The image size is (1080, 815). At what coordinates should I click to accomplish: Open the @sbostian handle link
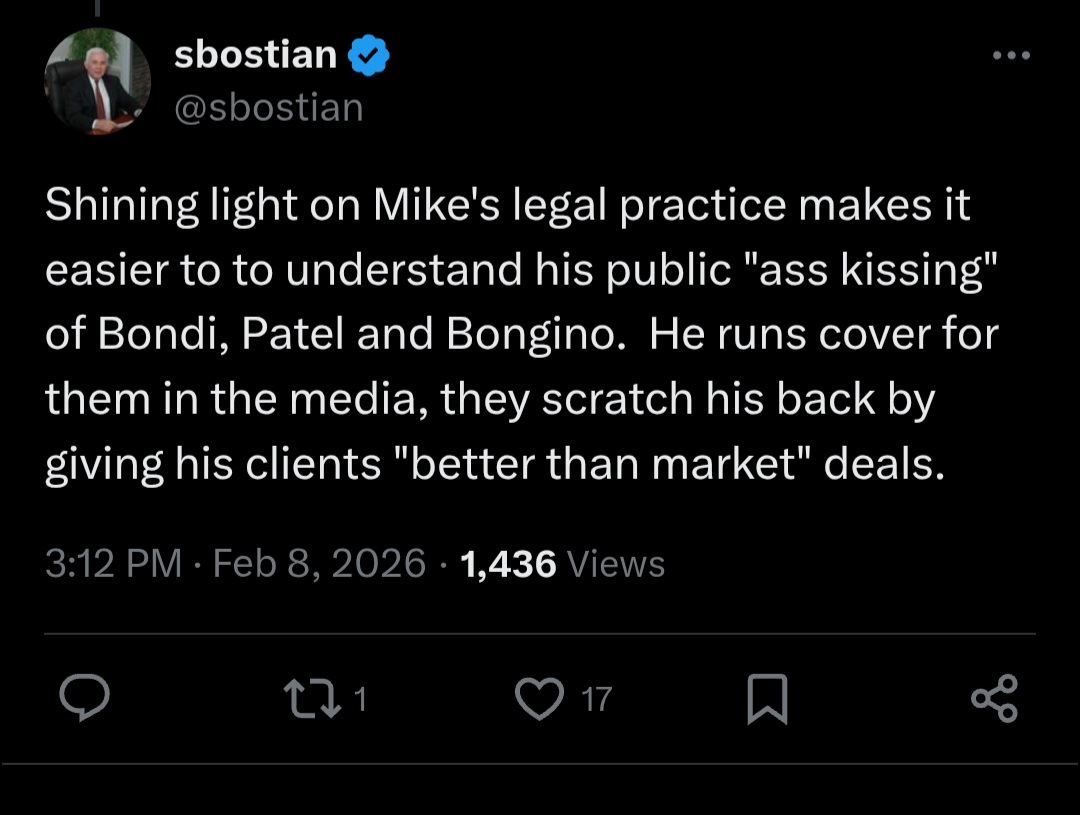click(268, 107)
